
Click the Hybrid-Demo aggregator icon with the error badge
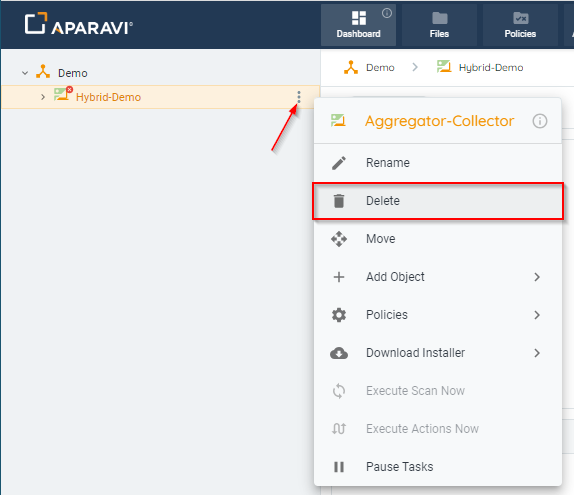(63, 94)
